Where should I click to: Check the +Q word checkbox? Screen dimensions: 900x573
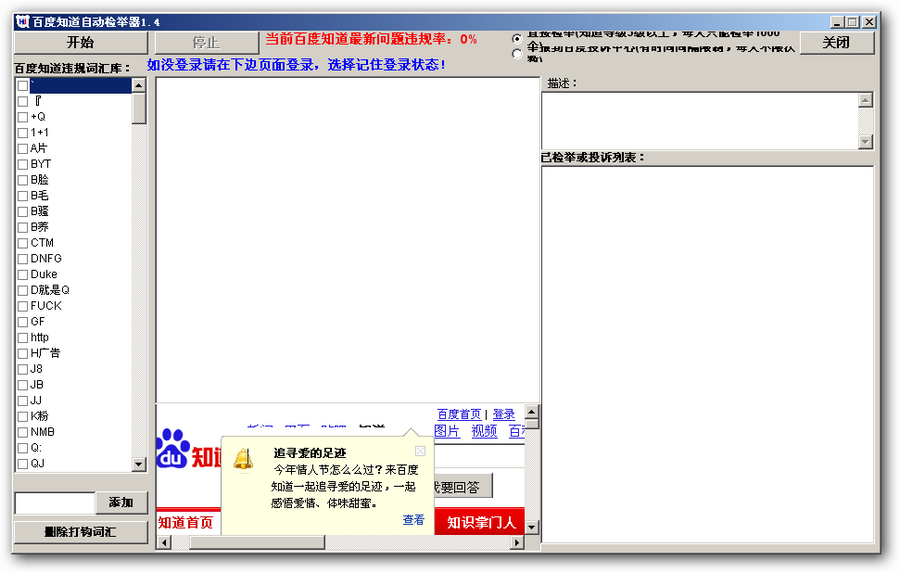pos(23,117)
